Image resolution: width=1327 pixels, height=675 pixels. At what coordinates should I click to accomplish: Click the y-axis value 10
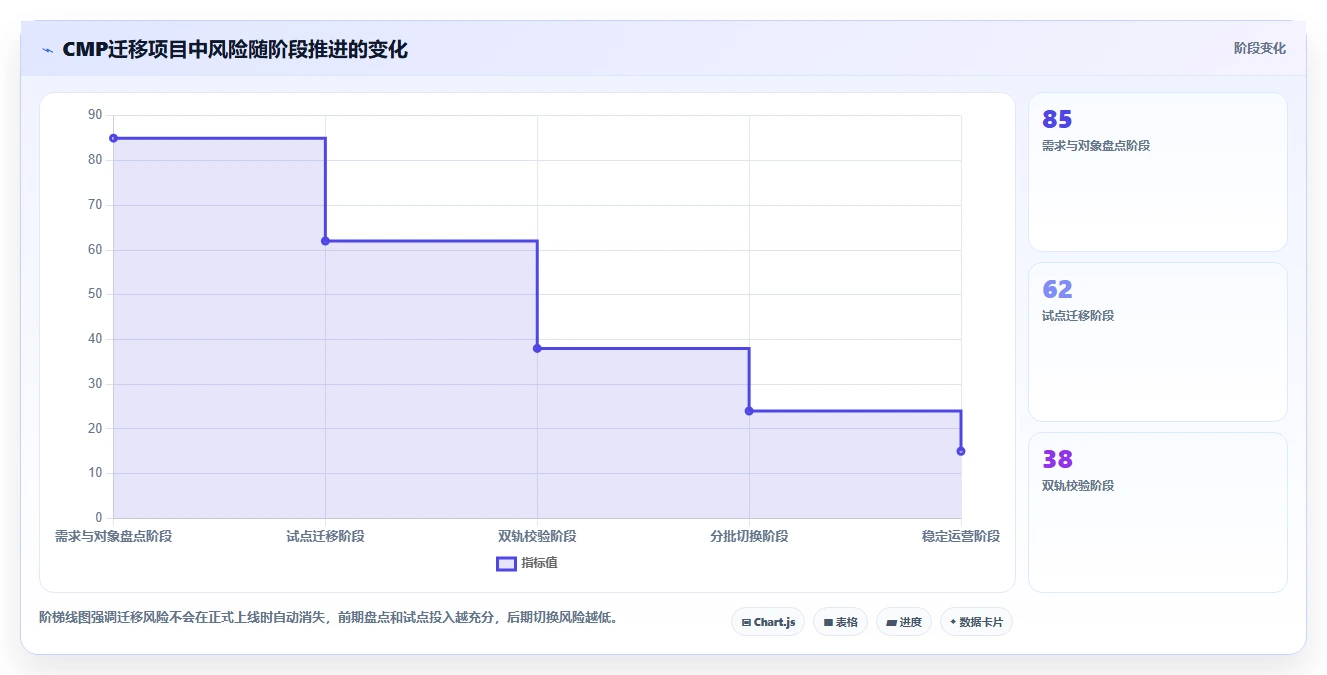(95, 473)
